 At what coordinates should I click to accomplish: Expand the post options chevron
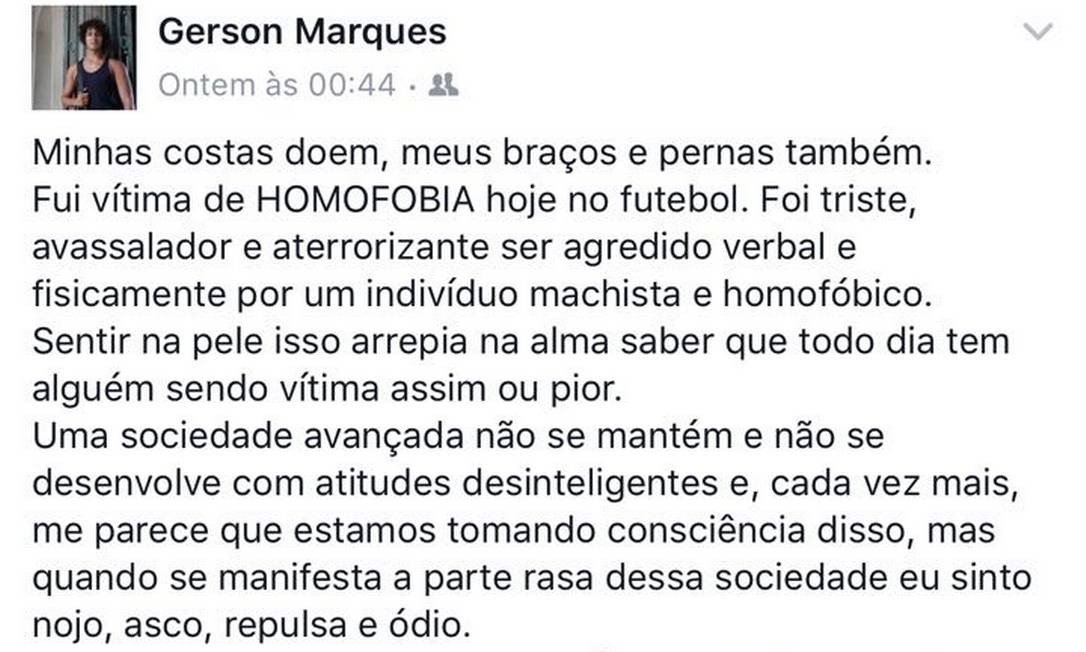(1039, 32)
